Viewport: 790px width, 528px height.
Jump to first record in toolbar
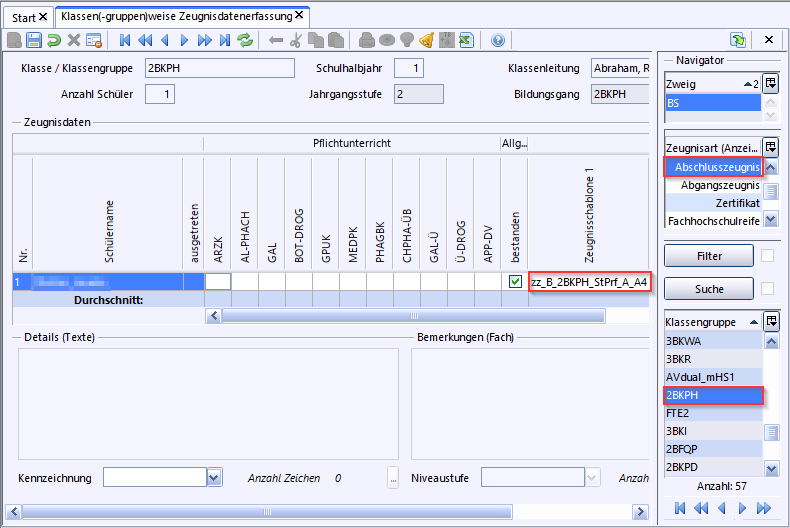125,40
